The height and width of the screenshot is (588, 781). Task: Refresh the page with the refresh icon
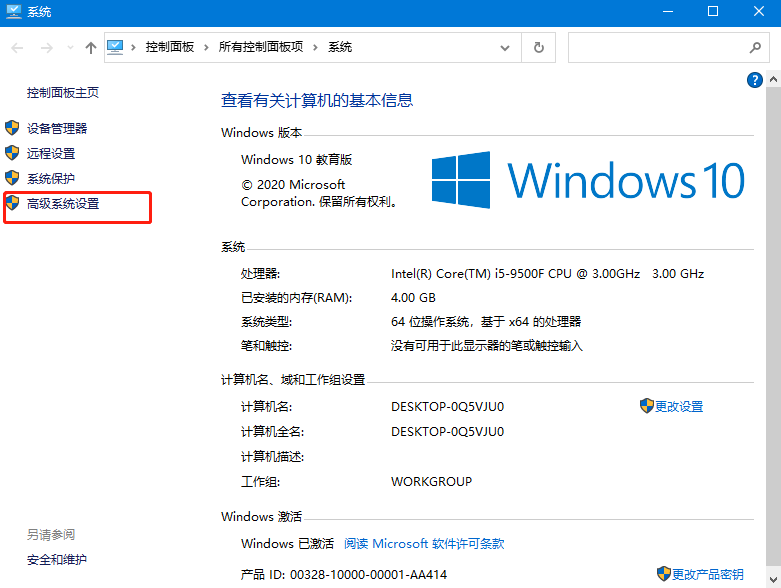pos(538,48)
